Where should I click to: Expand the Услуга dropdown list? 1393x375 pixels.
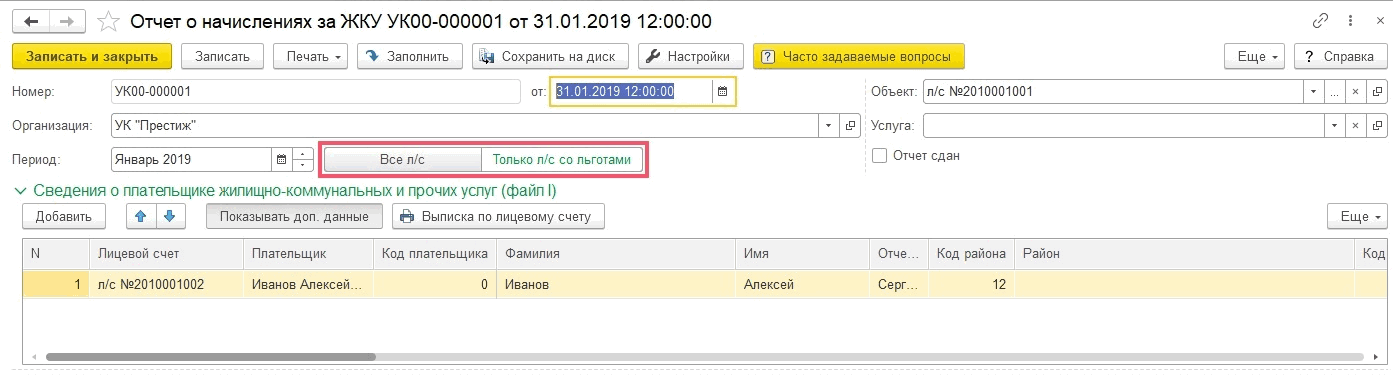click(x=1334, y=126)
